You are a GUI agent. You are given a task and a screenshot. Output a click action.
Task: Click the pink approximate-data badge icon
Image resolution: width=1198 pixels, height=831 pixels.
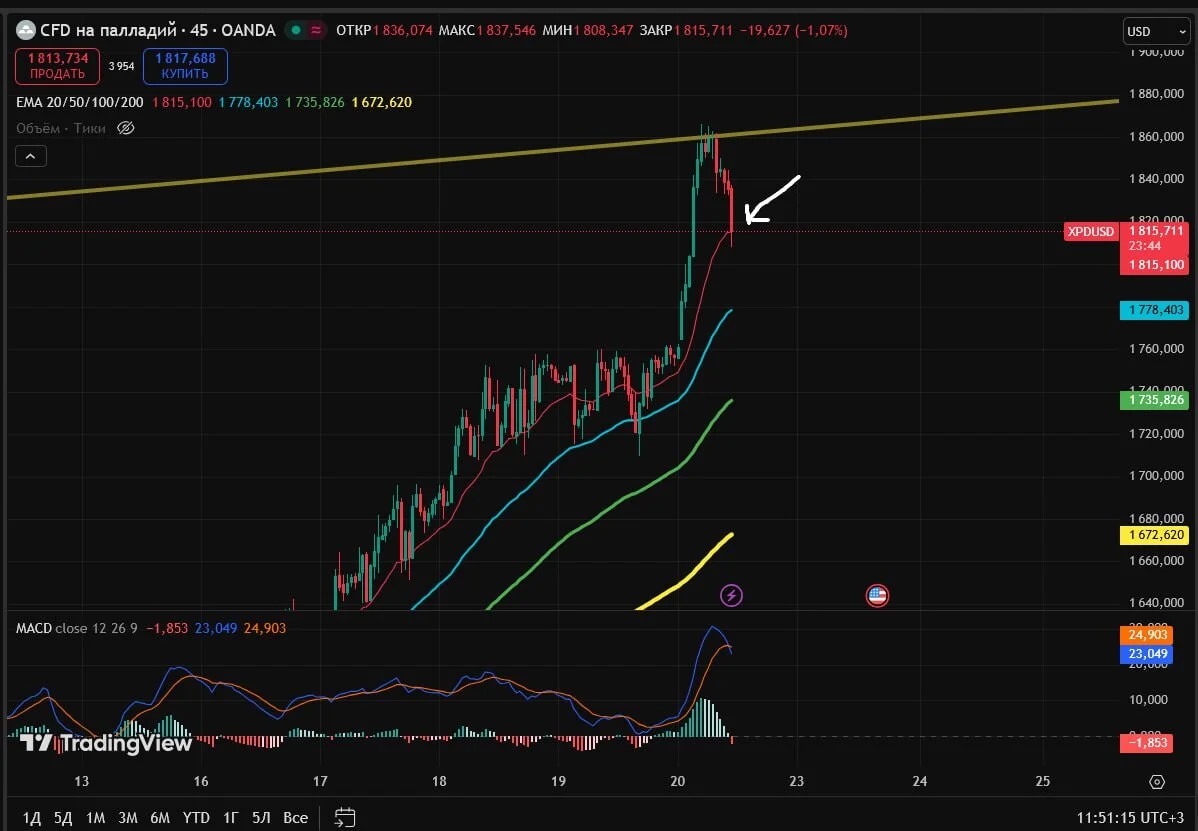pos(316,31)
